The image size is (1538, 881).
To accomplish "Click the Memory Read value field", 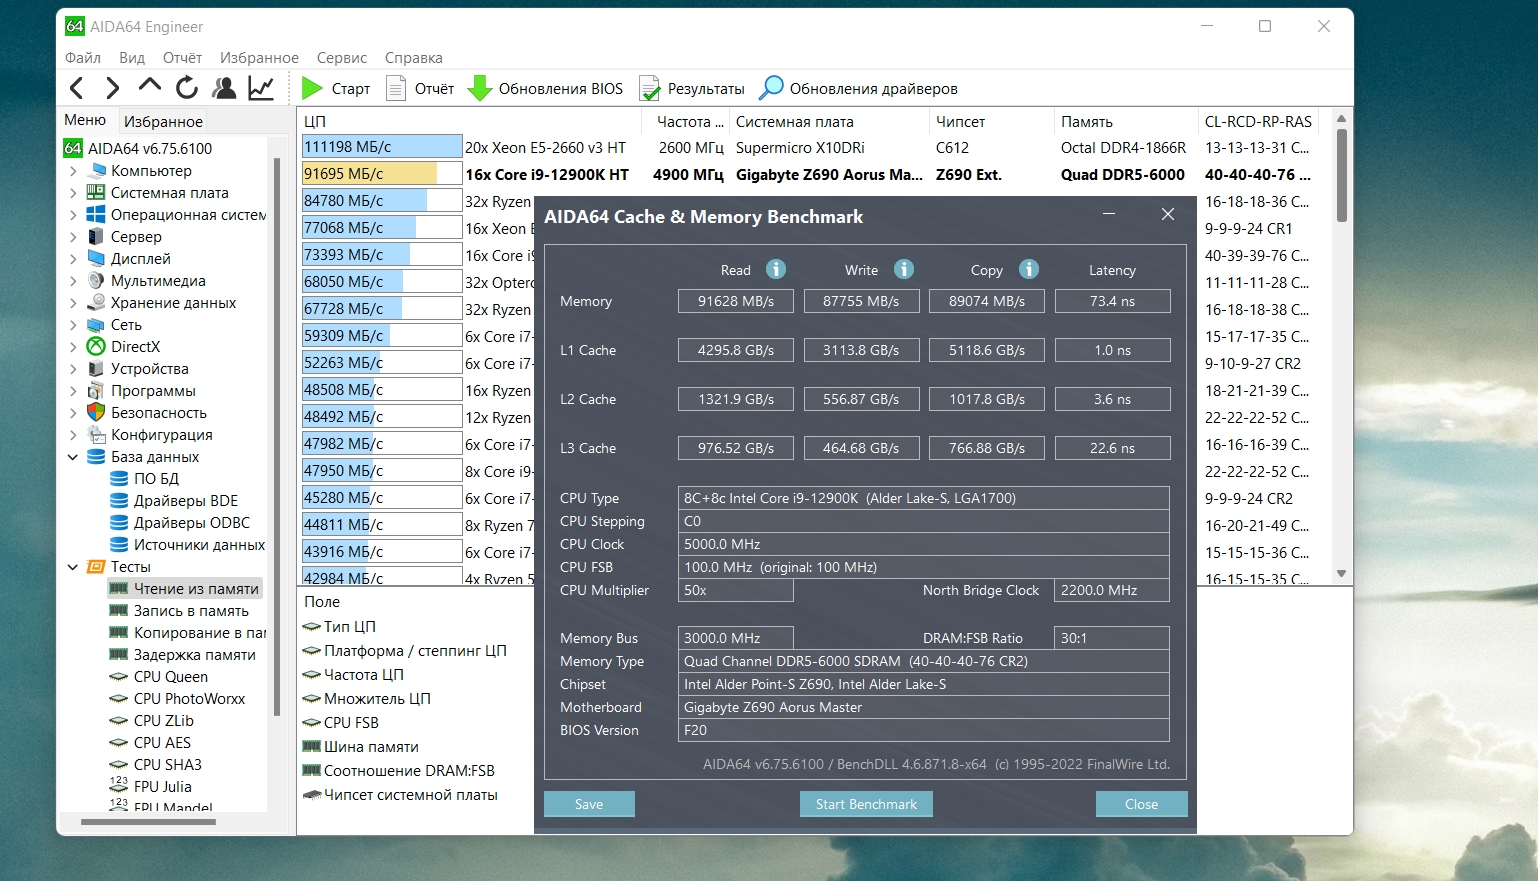I will [736, 301].
